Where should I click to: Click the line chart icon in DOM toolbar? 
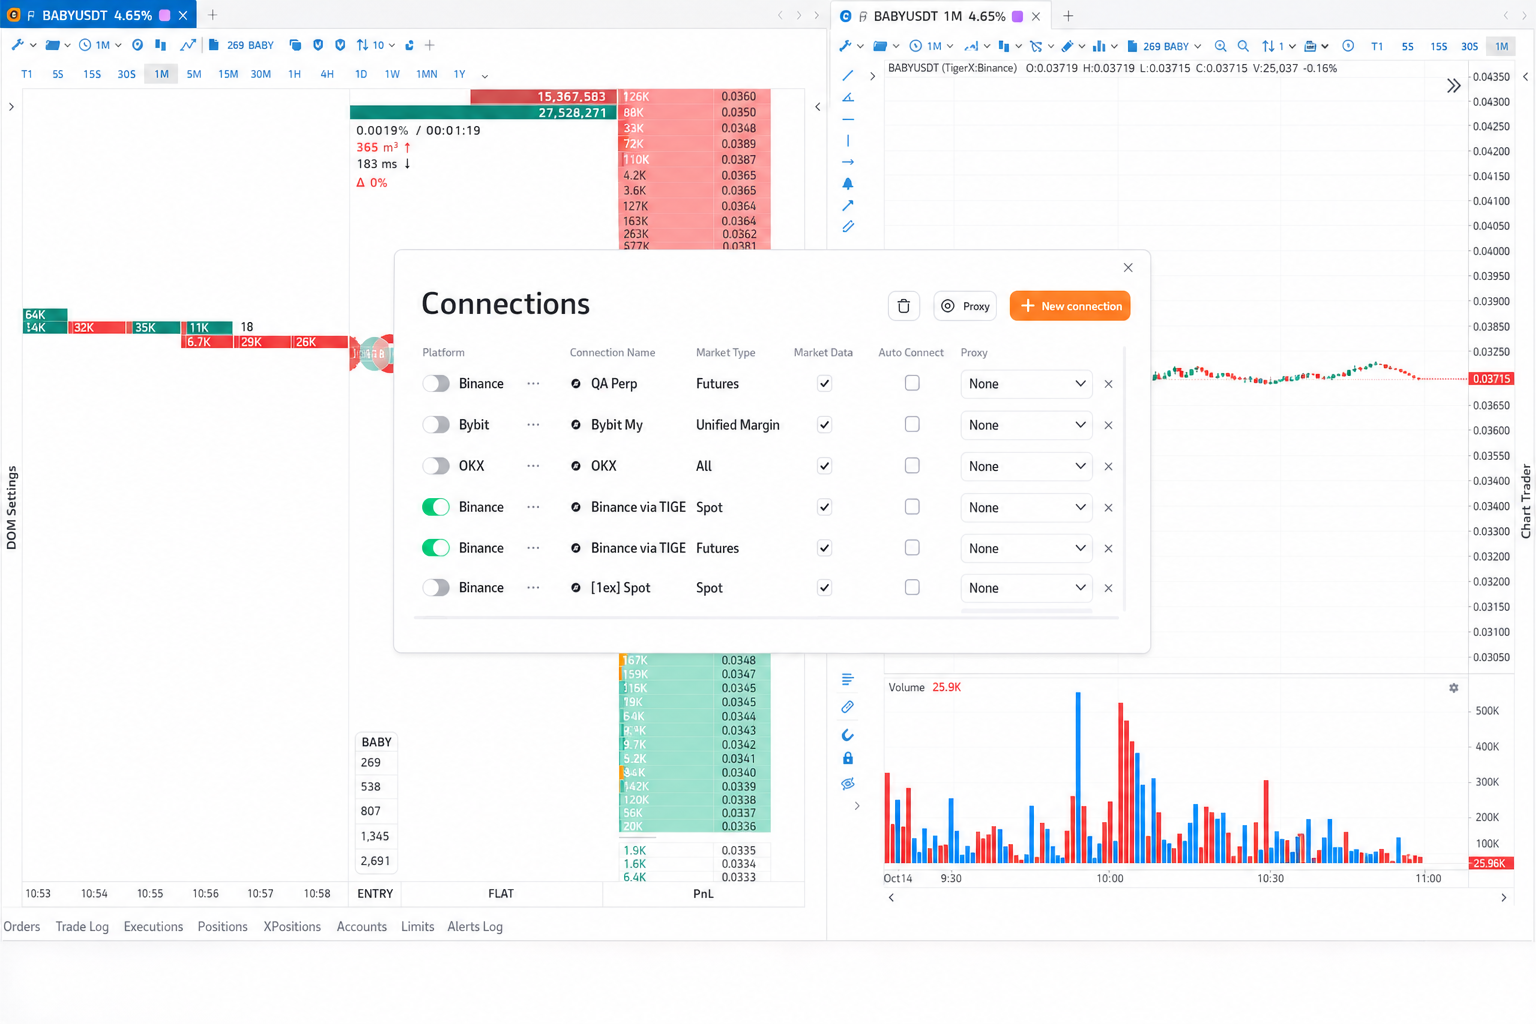pyautogui.click(x=187, y=45)
